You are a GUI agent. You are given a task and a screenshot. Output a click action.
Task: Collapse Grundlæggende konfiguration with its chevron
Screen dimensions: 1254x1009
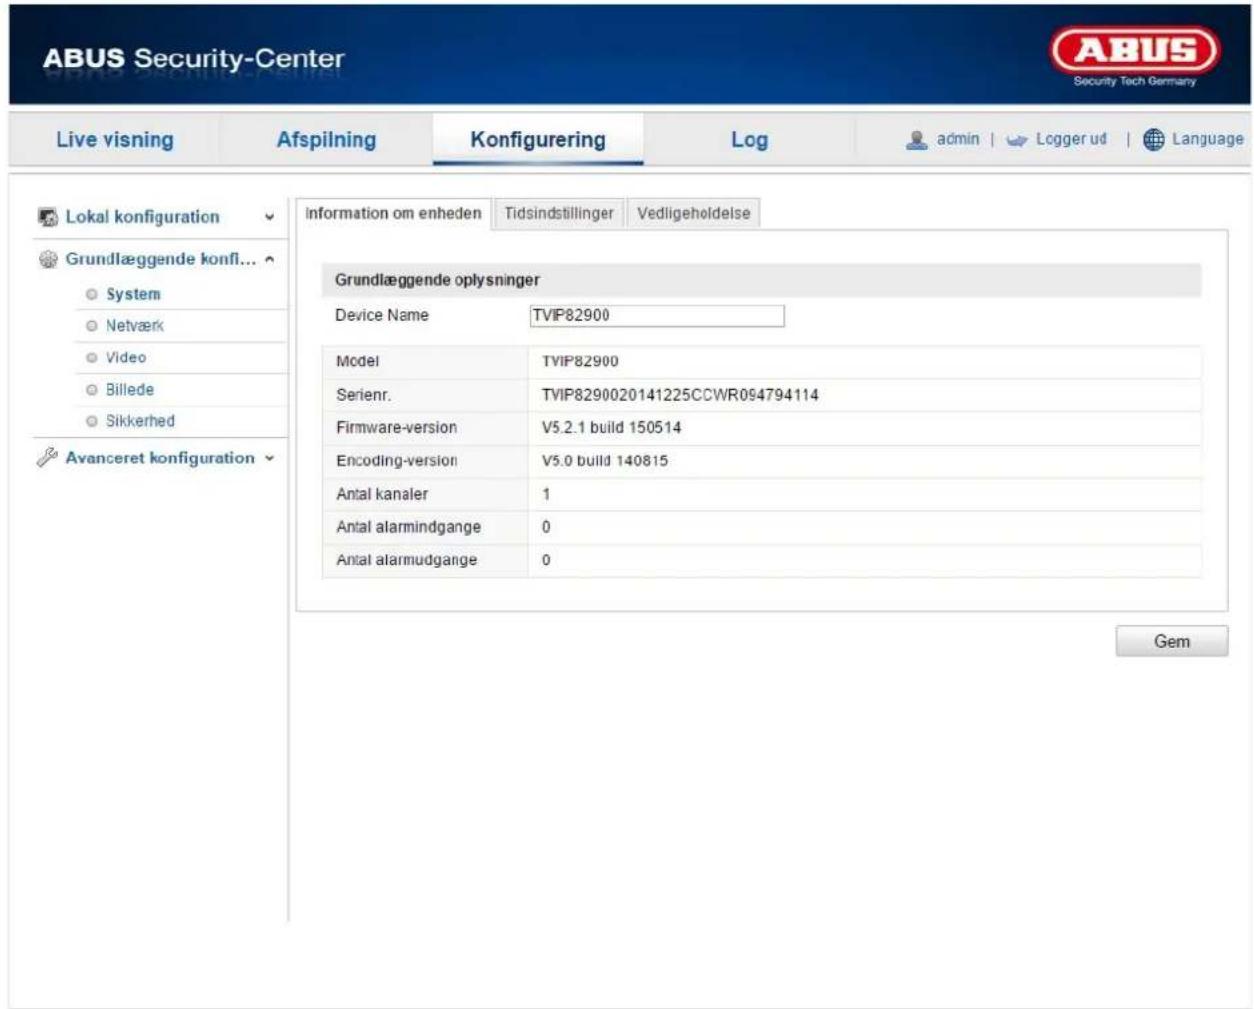pos(269,259)
